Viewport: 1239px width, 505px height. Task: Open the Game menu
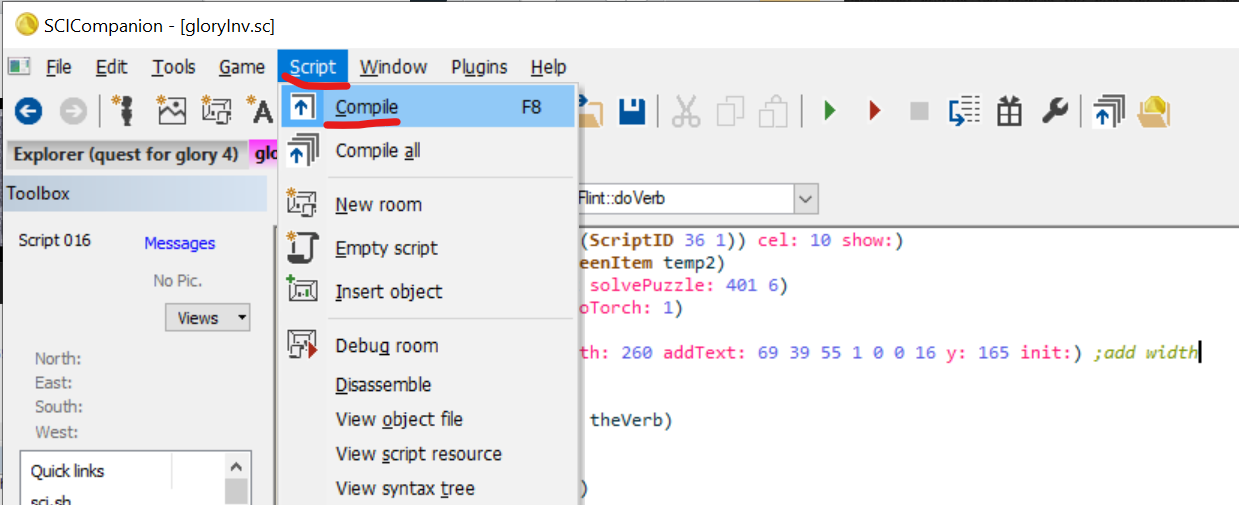point(242,67)
